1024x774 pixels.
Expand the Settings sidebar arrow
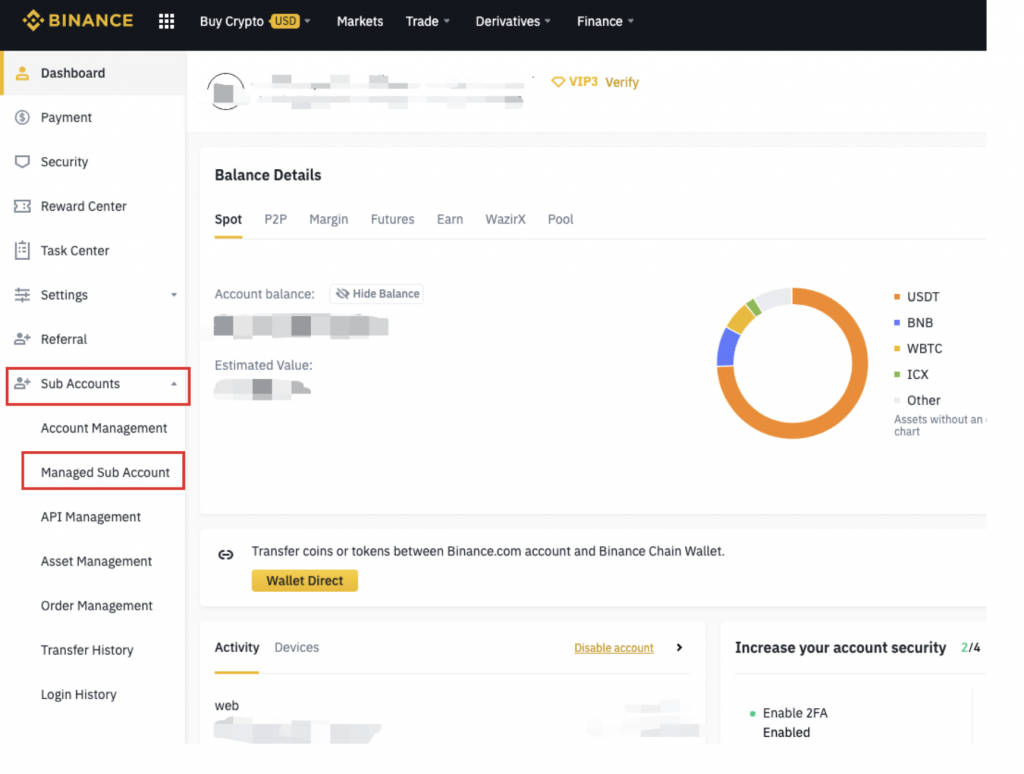[174, 295]
